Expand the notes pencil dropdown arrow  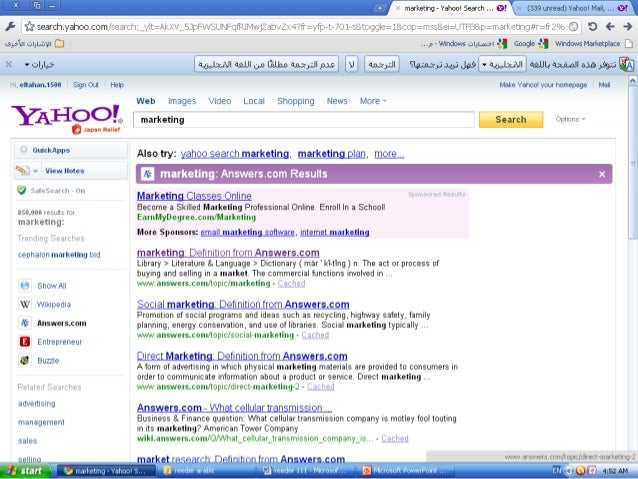click(x=35, y=171)
